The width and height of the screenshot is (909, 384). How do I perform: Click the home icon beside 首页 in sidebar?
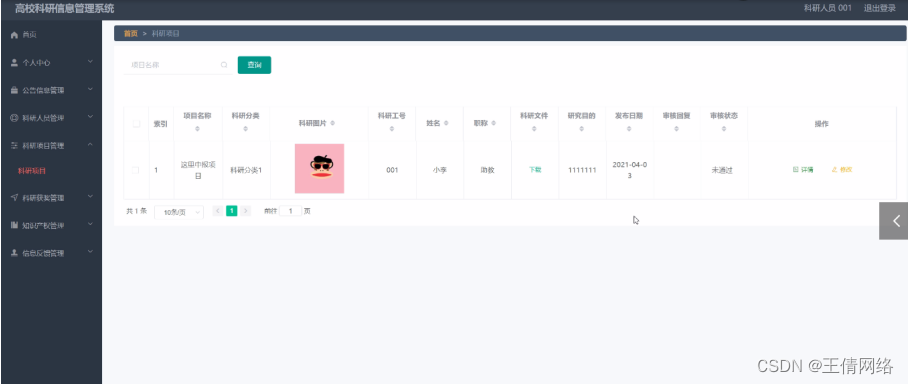pos(14,35)
